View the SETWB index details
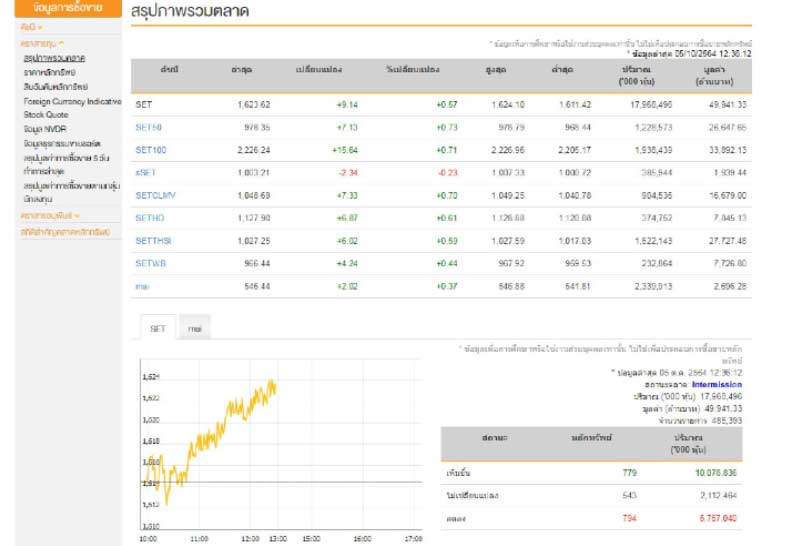 click(x=150, y=264)
